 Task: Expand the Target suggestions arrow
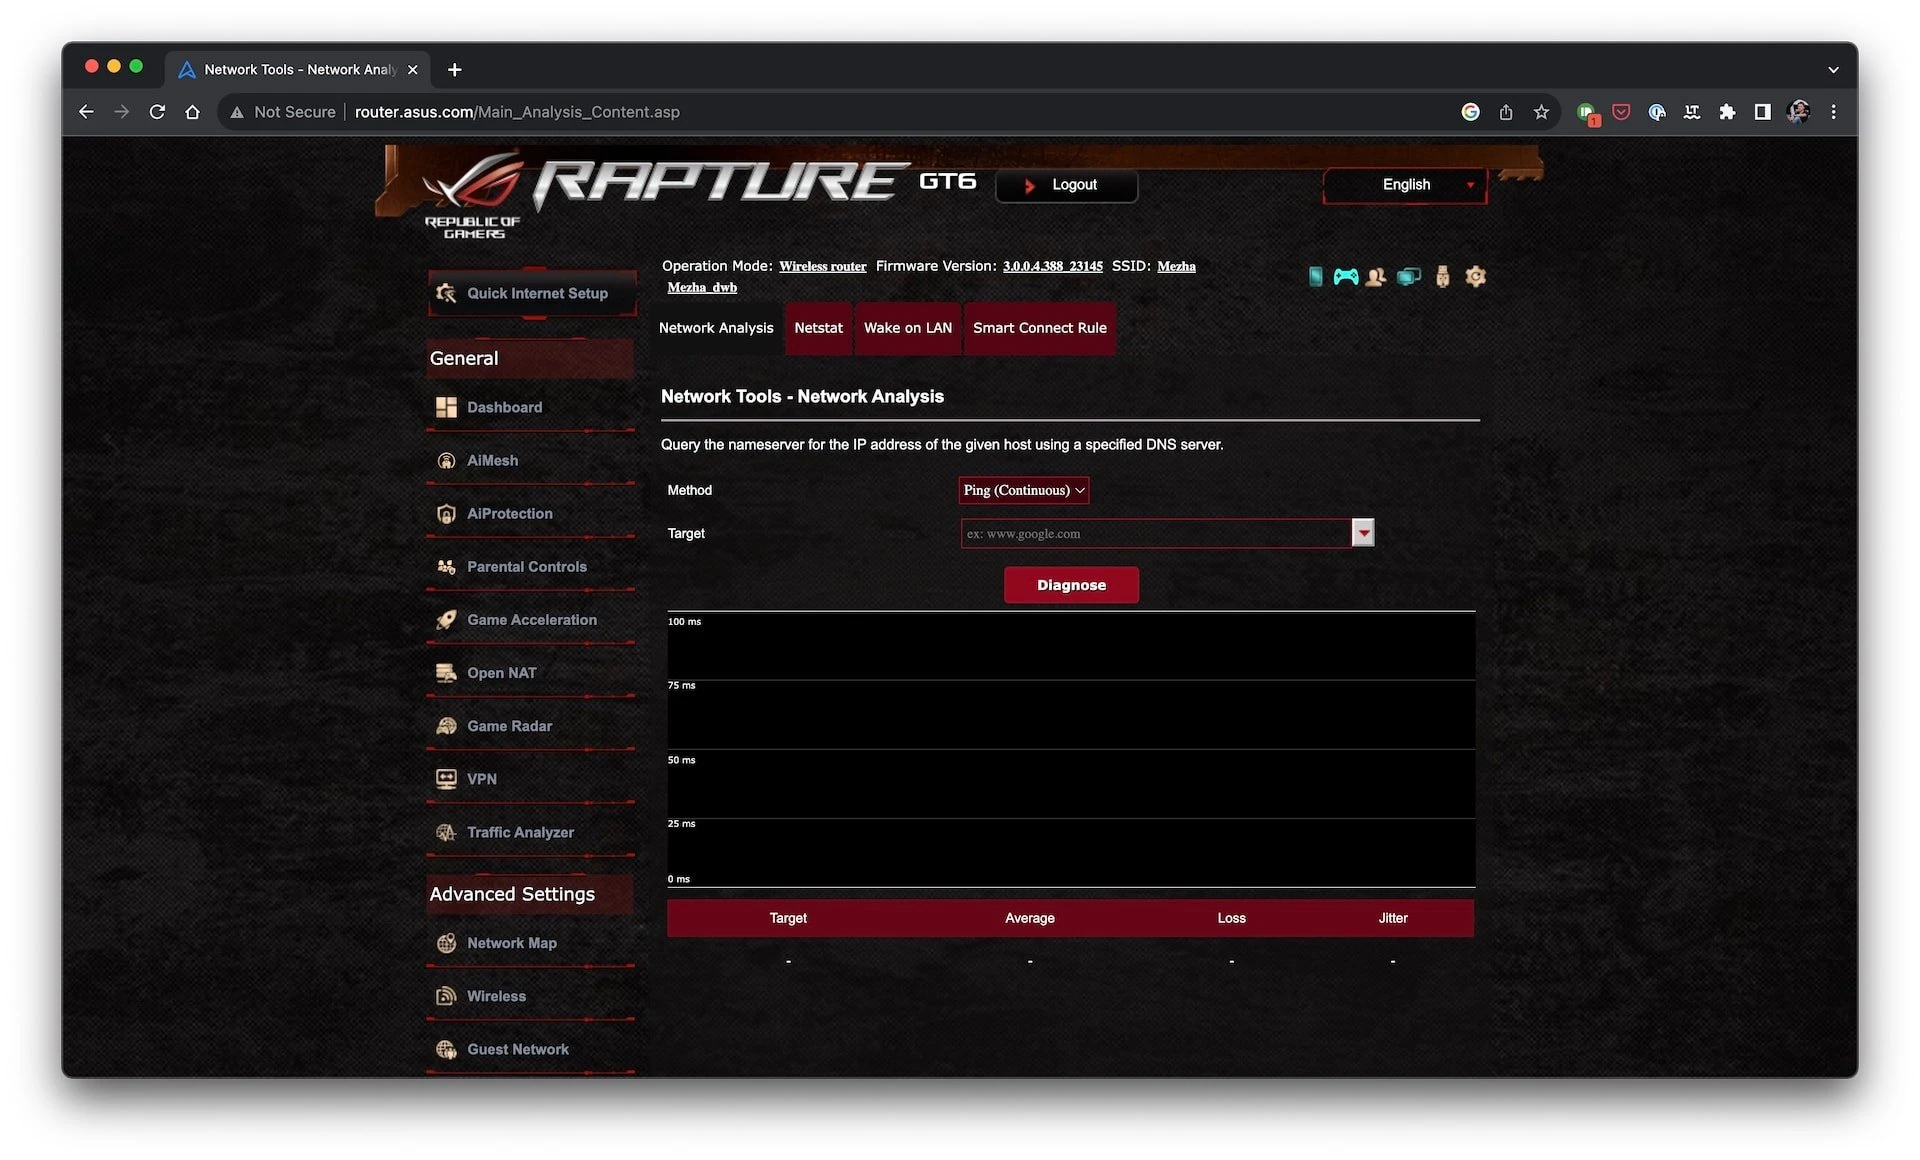point(1363,533)
